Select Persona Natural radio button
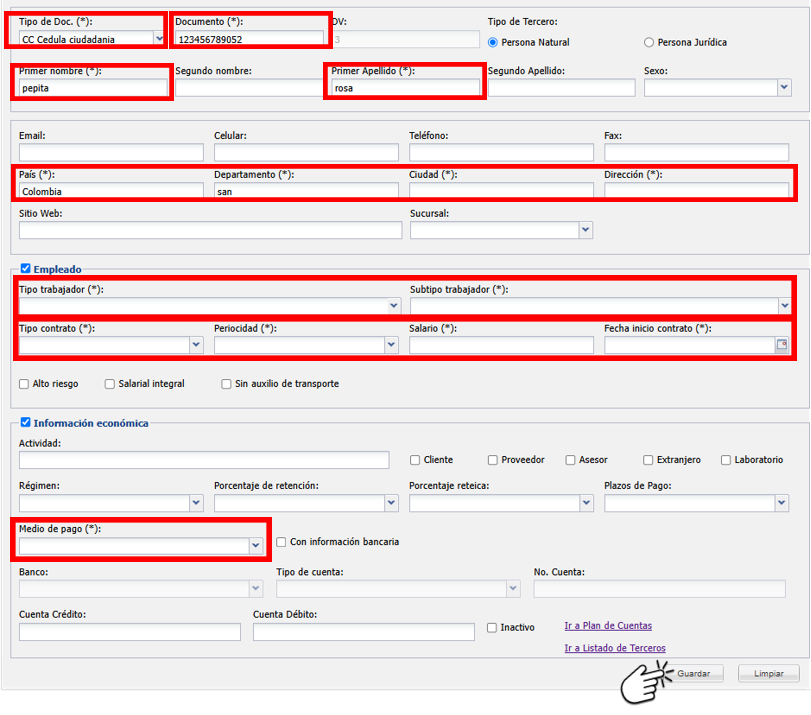 coord(493,42)
